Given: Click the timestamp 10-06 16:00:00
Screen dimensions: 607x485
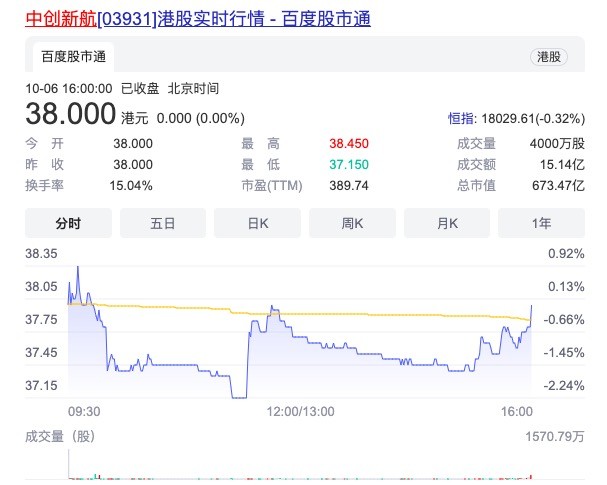Looking at the screenshot, I should pos(69,89).
